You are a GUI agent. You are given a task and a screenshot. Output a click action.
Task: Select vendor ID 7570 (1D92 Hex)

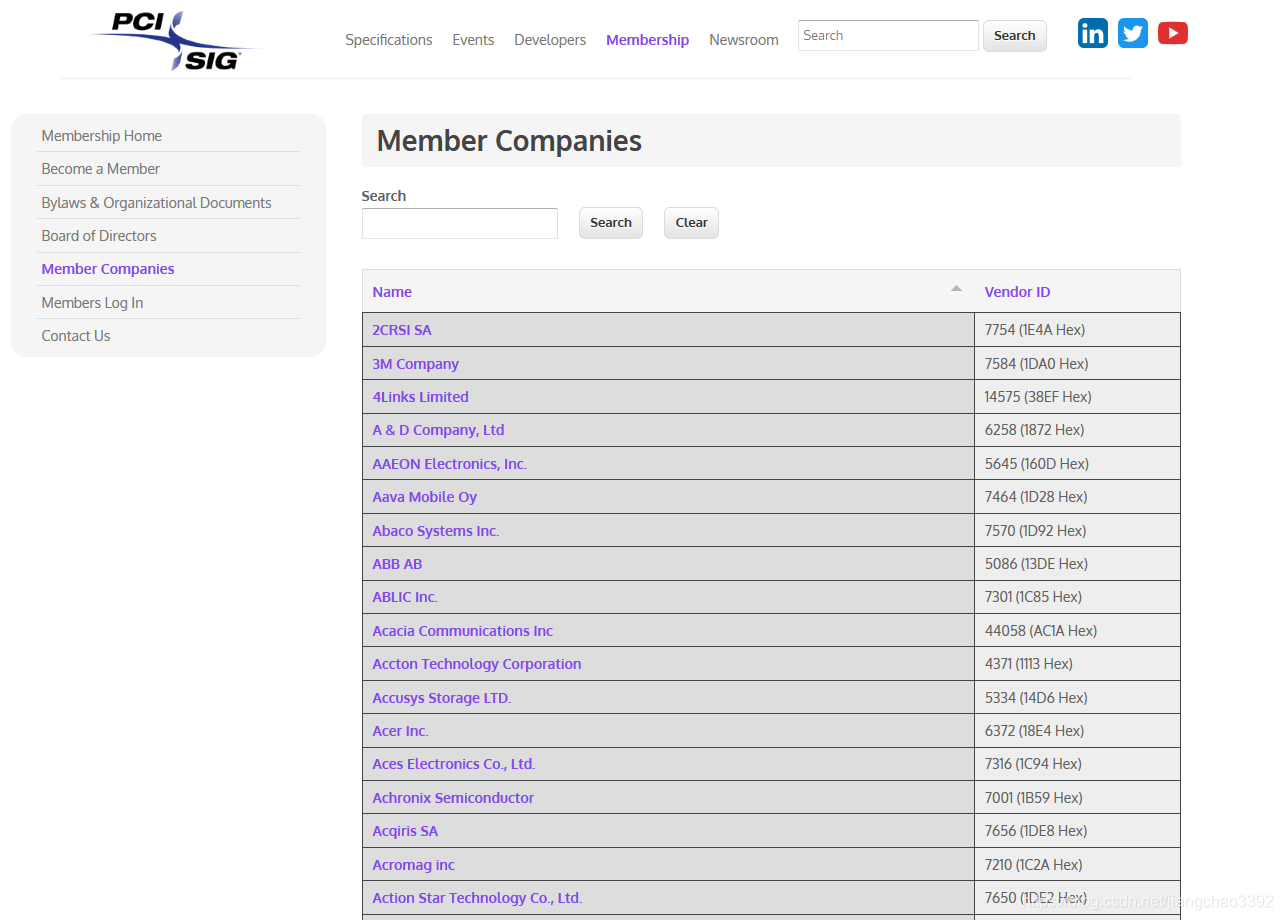[1036, 531]
